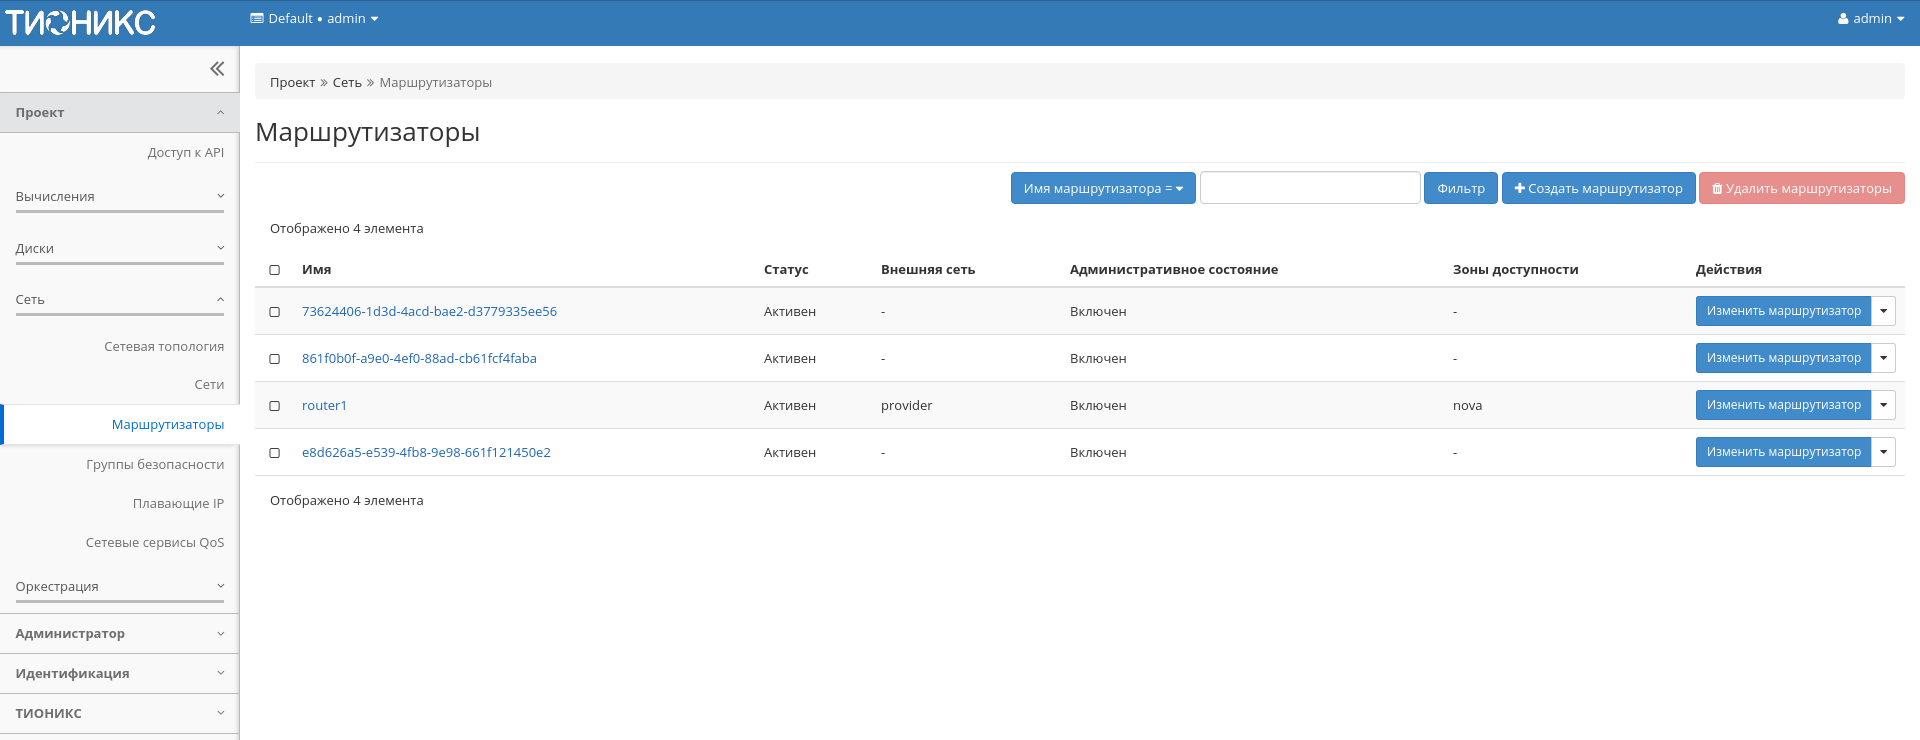Open the admin user menu
Screen dimensions: 1920x740
1870,19
